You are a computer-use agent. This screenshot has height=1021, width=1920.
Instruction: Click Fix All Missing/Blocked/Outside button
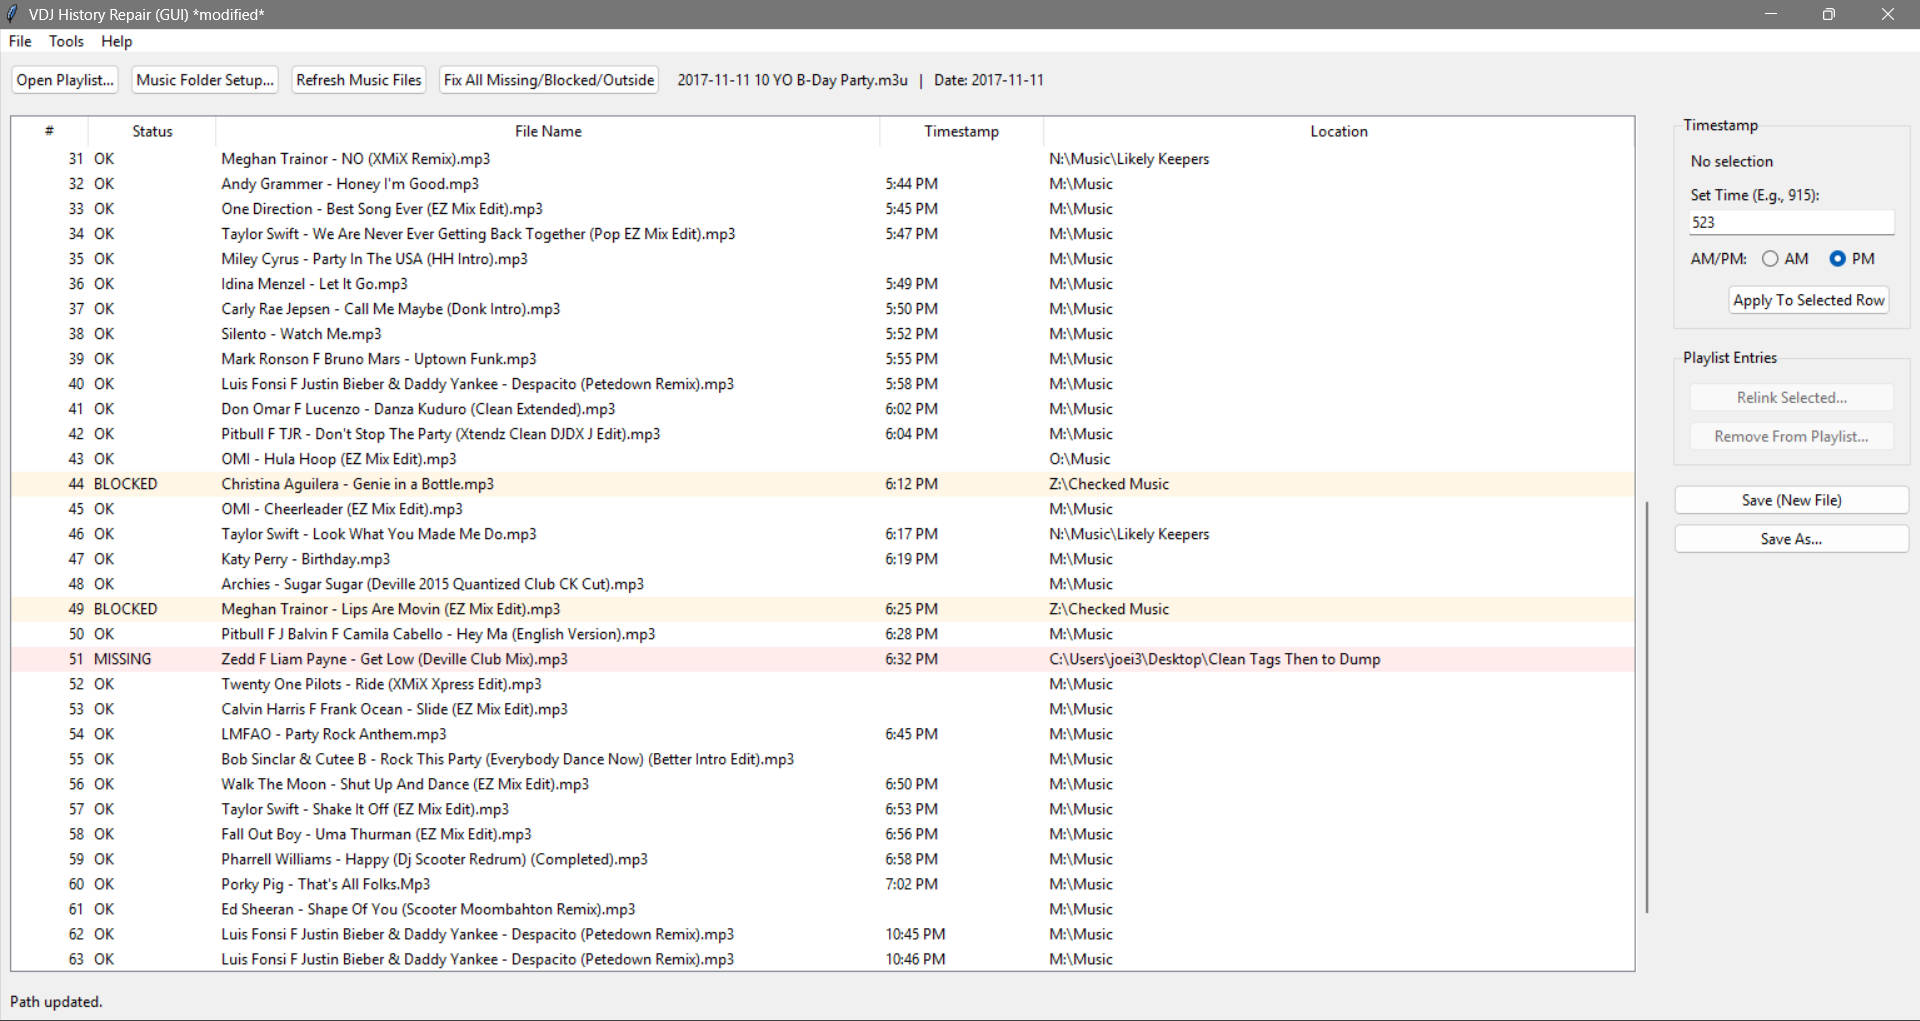pos(549,80)
